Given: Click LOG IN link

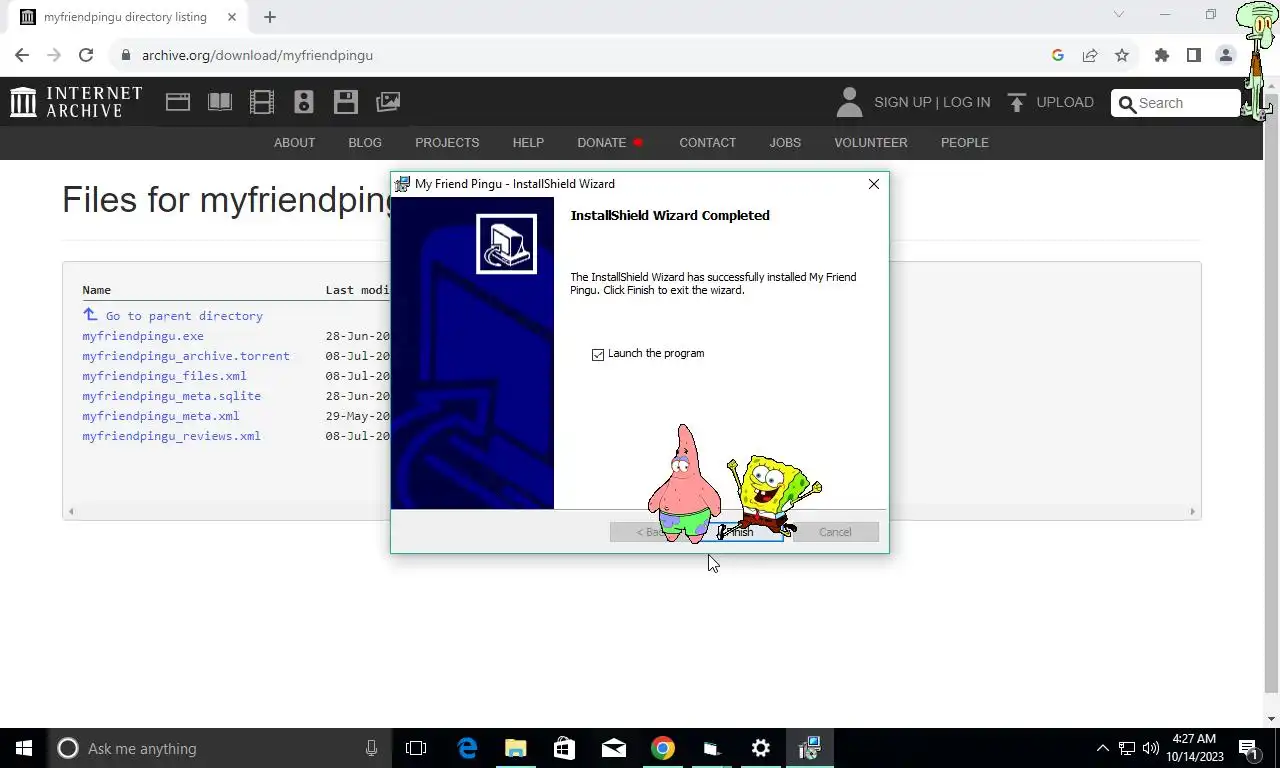Looking at the screenshot, I should click(x=966, y=102).
